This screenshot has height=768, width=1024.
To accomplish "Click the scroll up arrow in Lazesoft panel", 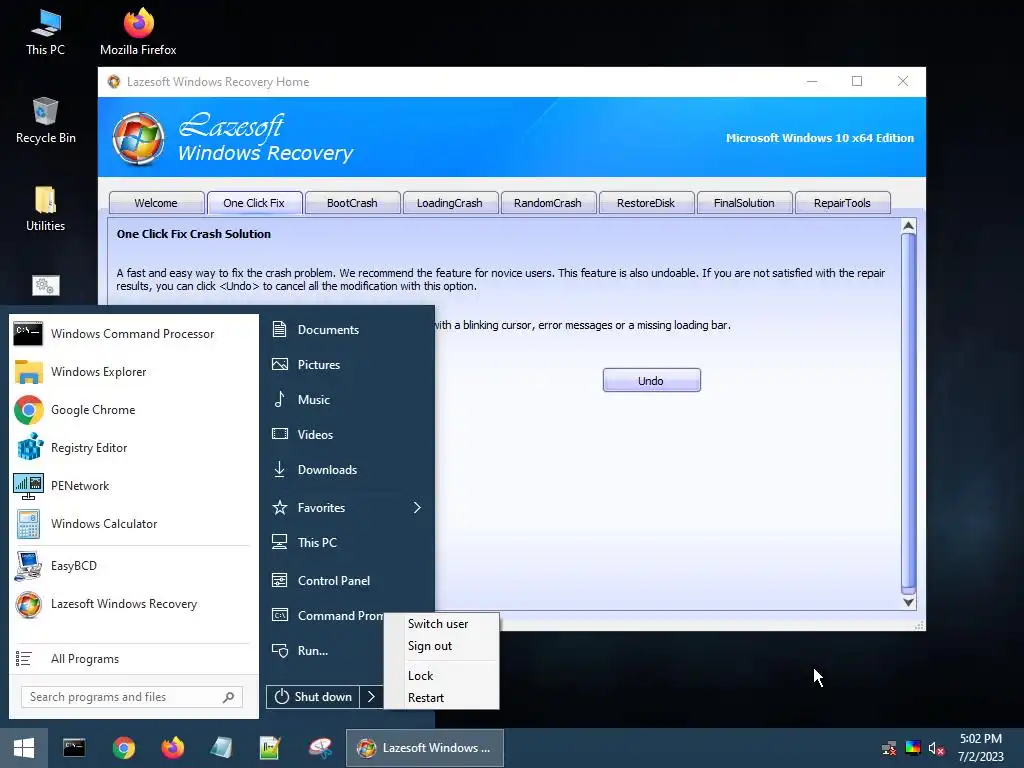I will click(908, 227).
